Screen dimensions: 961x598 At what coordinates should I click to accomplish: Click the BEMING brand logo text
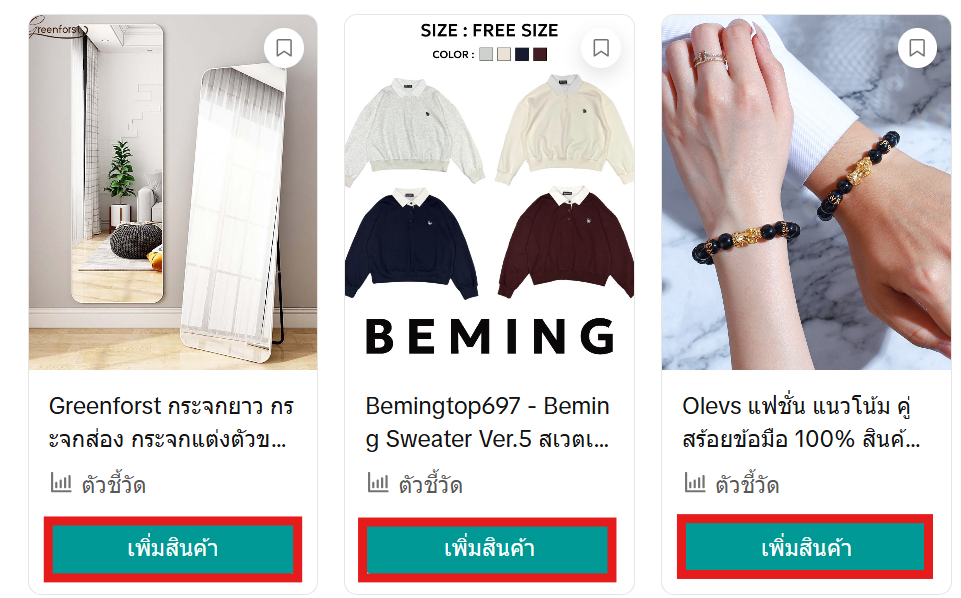coord(489,336)
